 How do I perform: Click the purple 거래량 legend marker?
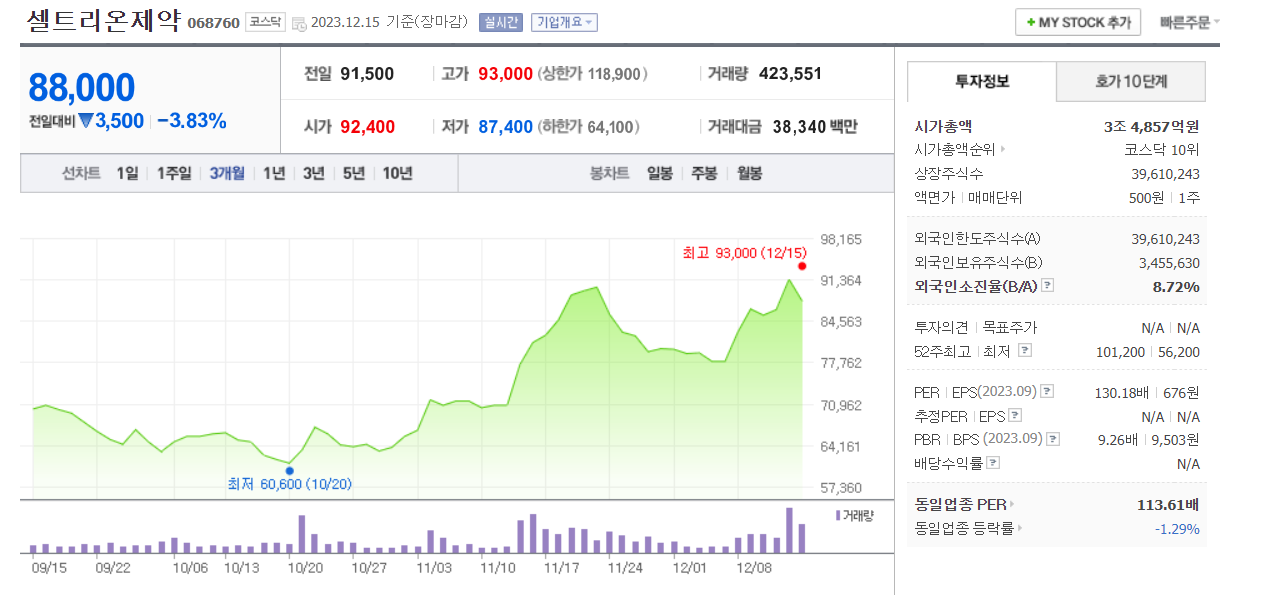tap(838, 515)
